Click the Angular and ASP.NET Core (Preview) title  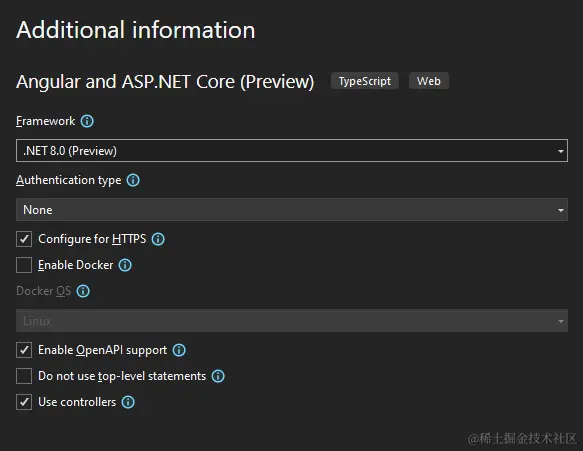pyautogui.click(x=165, y=82)
